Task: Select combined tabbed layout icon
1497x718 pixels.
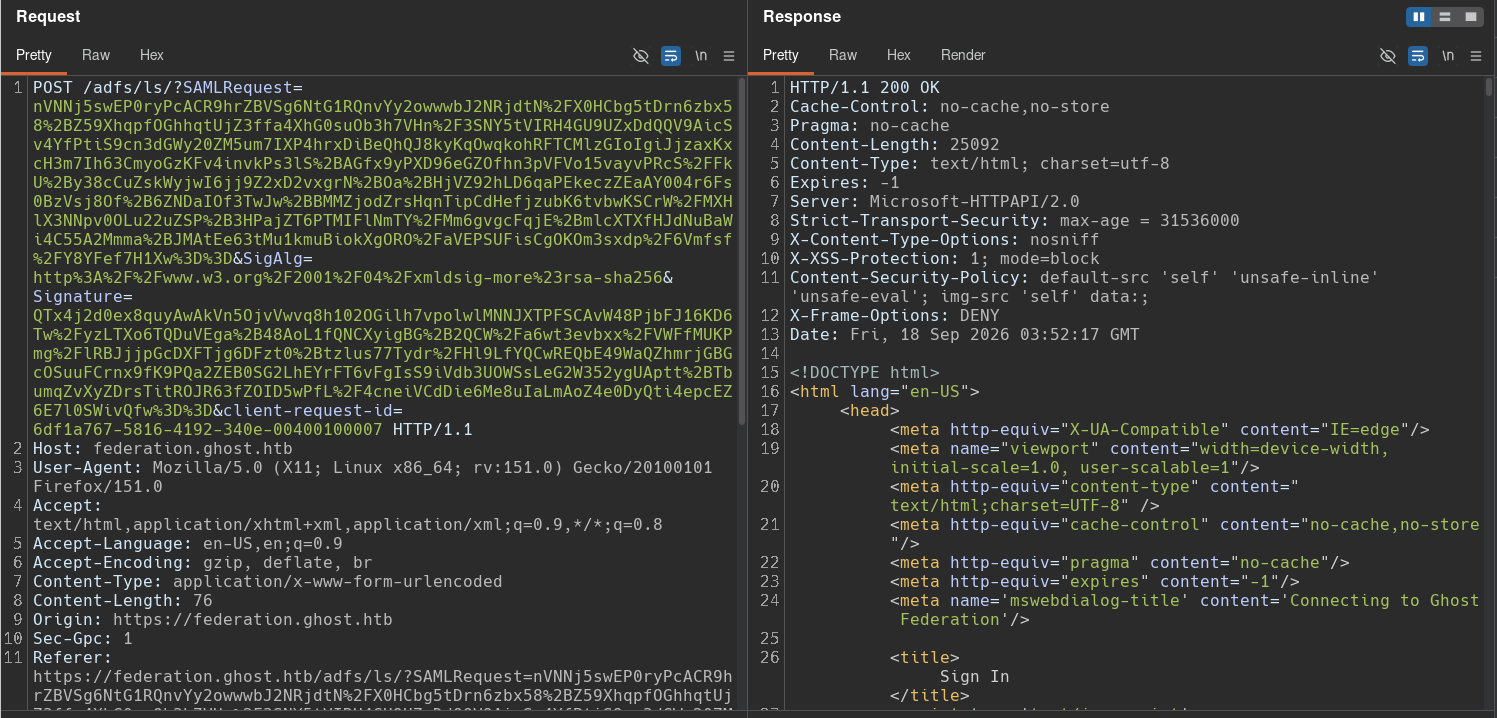Action: 1471,17
